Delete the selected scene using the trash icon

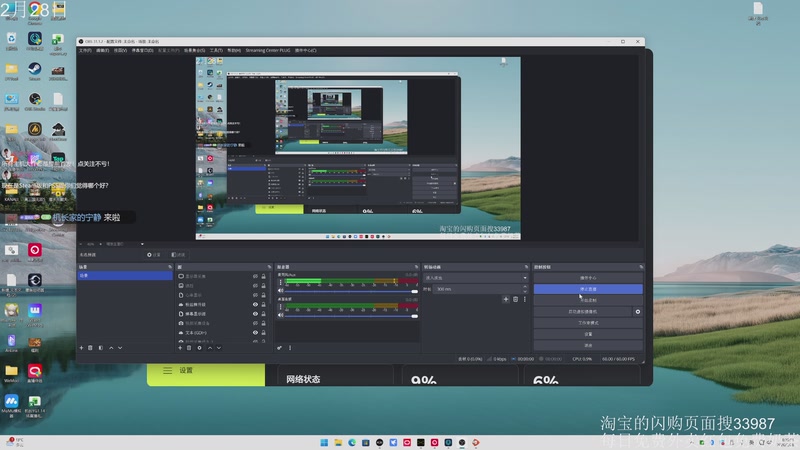(x=90, y=348)
